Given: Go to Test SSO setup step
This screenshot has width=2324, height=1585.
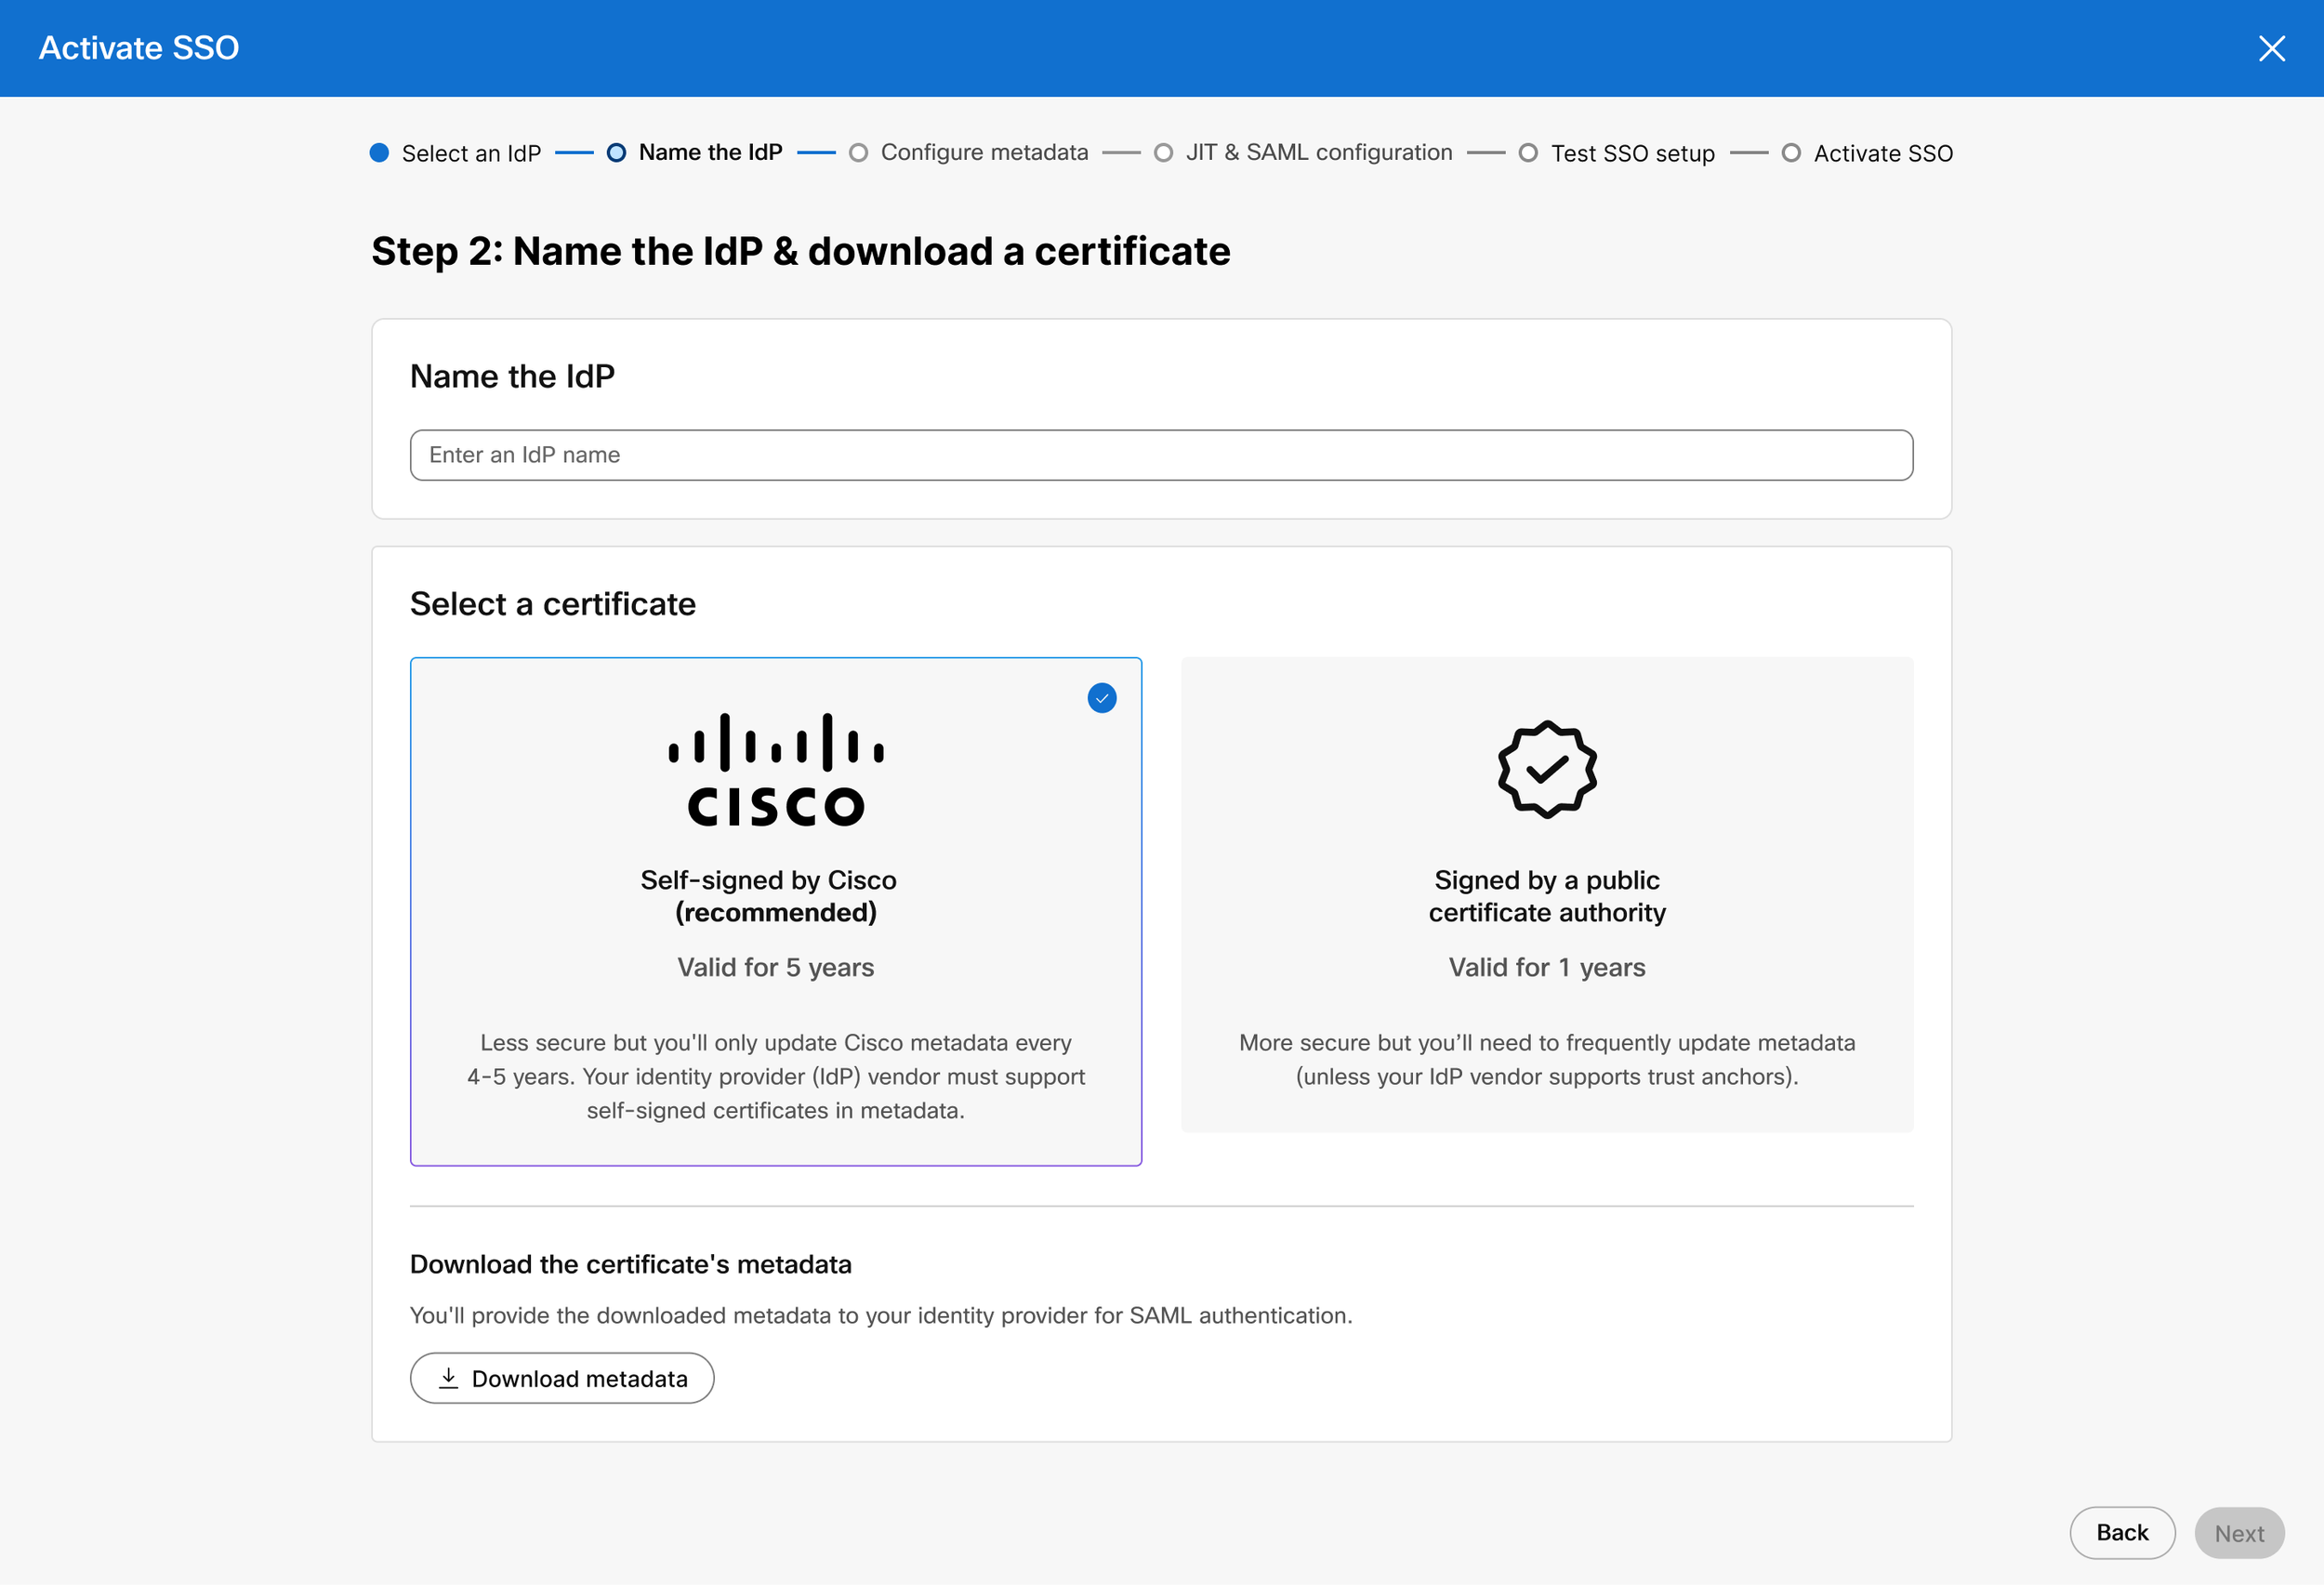Looking at the screenshot, I should pyautogui.click(x=1632, y=153).
